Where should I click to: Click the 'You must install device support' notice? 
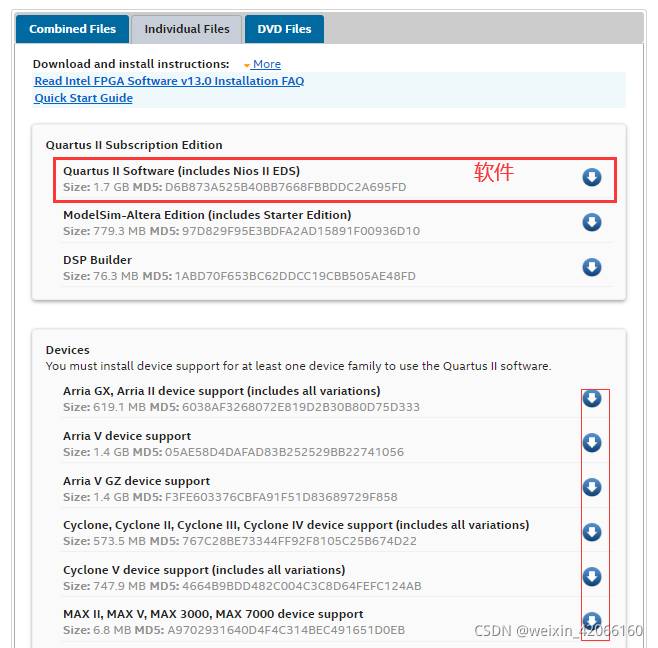point(298,366)
